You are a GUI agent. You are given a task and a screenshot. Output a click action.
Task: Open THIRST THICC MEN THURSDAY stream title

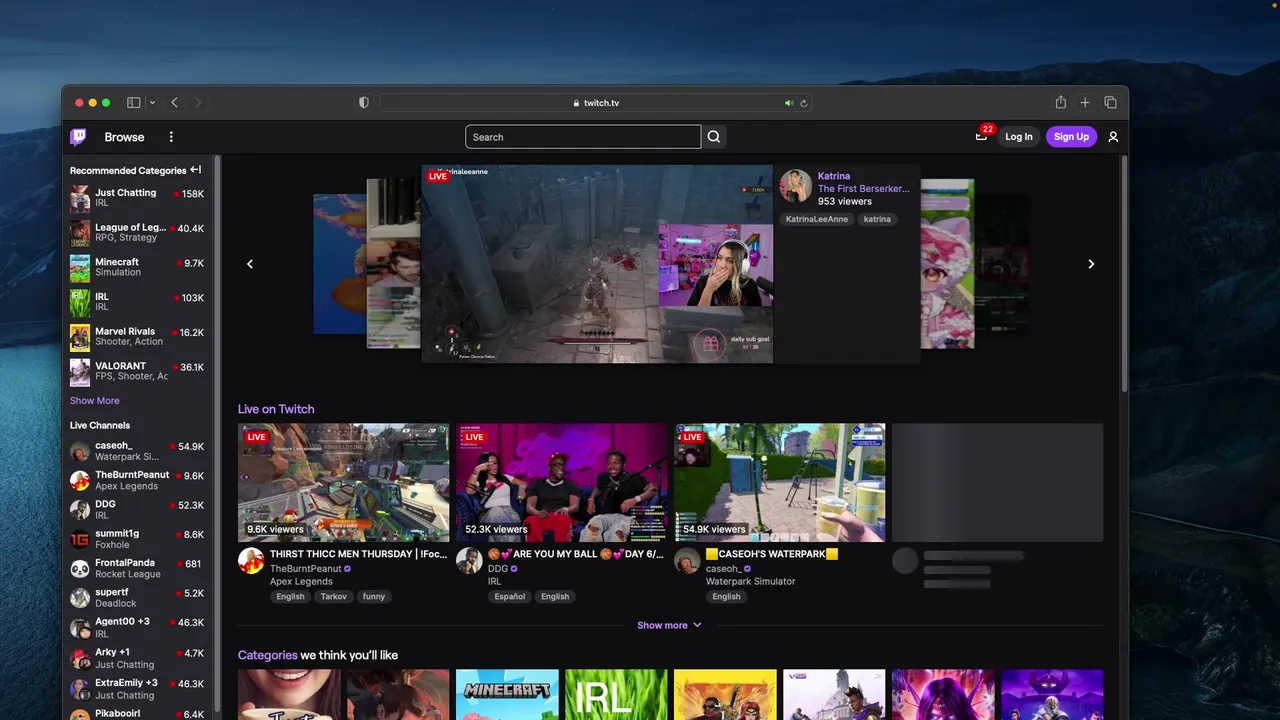[x=358, y=554]
